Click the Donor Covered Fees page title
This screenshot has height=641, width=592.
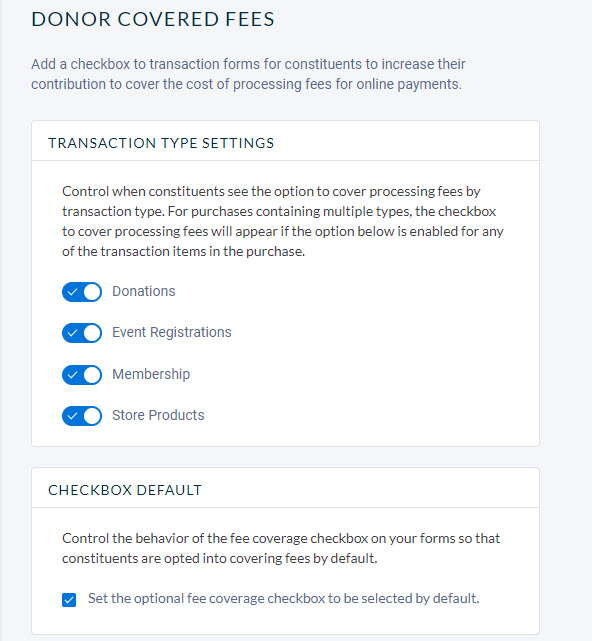tap(153, 19)
